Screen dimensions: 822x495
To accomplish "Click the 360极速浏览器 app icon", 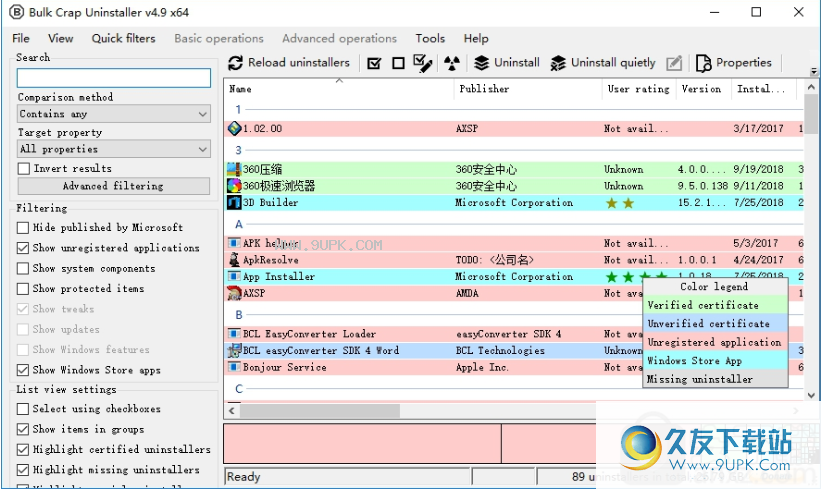I will click(x=234, y=186).
